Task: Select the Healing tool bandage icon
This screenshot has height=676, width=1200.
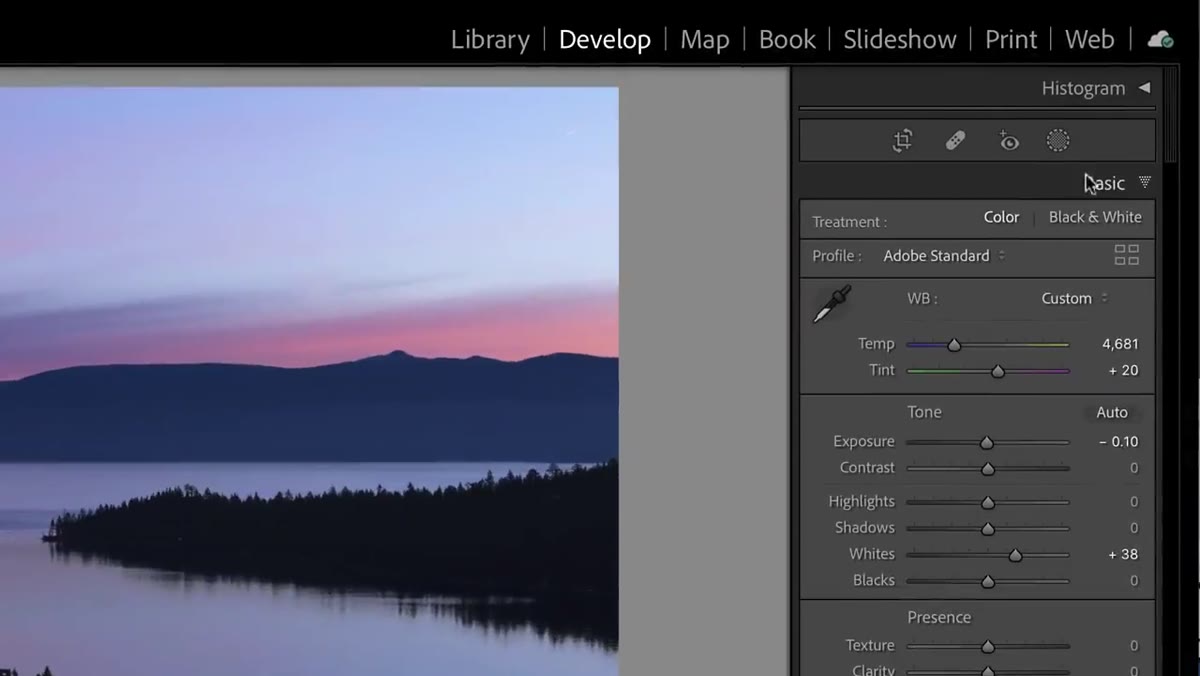Action: [955, 141]
